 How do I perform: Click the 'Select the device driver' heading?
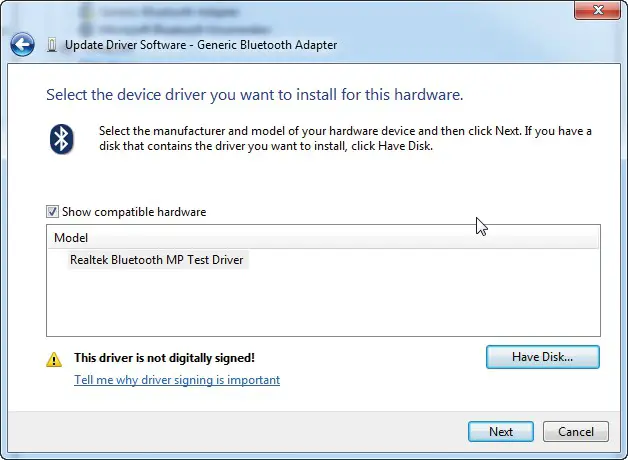[254, 95]
